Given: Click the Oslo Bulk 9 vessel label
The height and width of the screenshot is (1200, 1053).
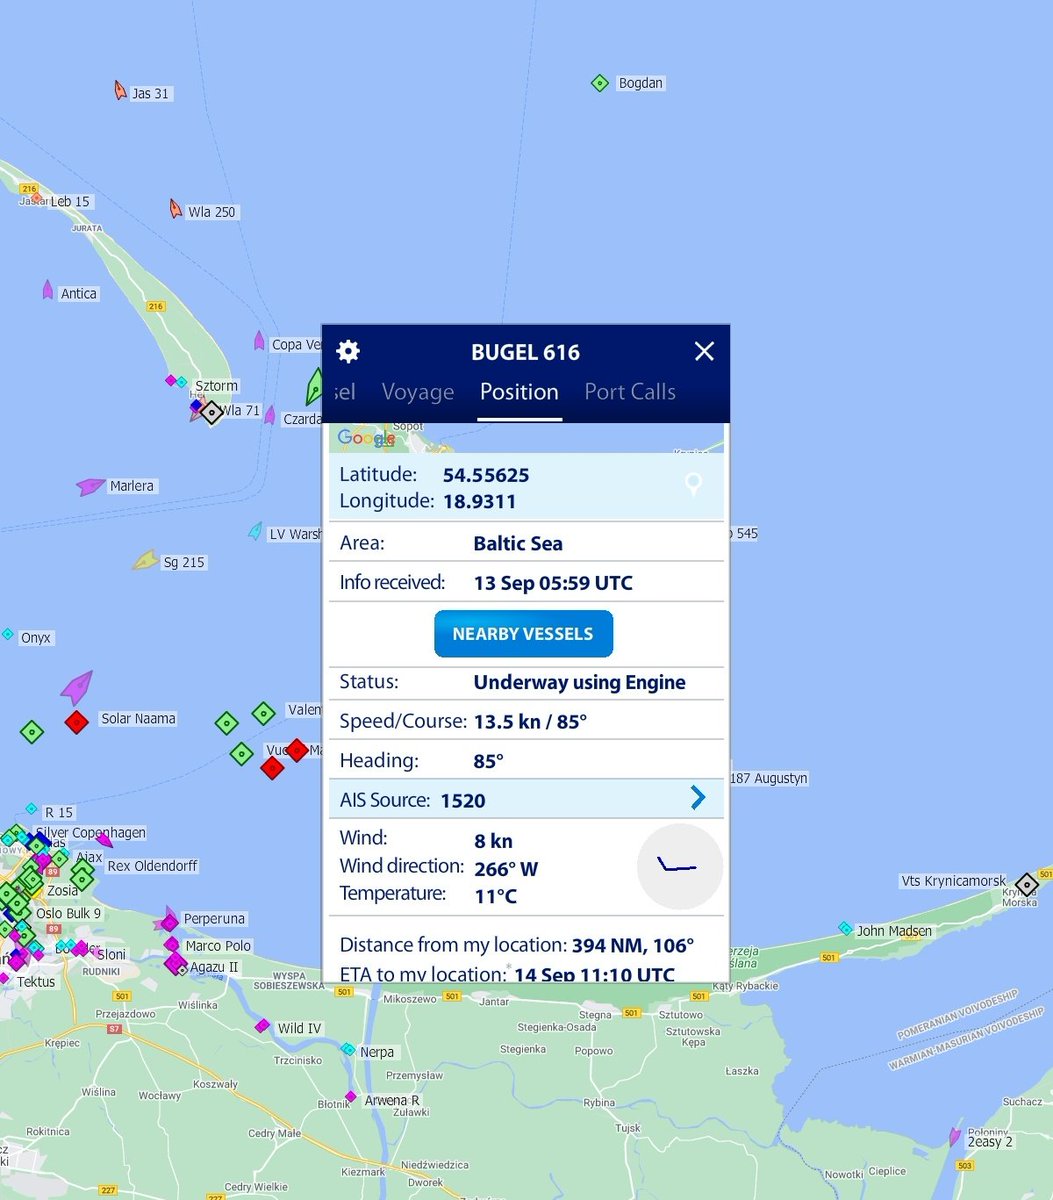Looking at the screenshot, I should tap(68, 913).
